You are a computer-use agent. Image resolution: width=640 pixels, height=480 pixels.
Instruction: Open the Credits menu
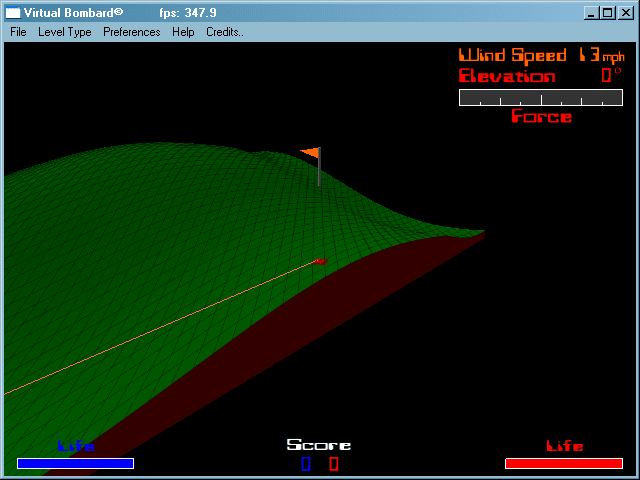click(224, 32)
